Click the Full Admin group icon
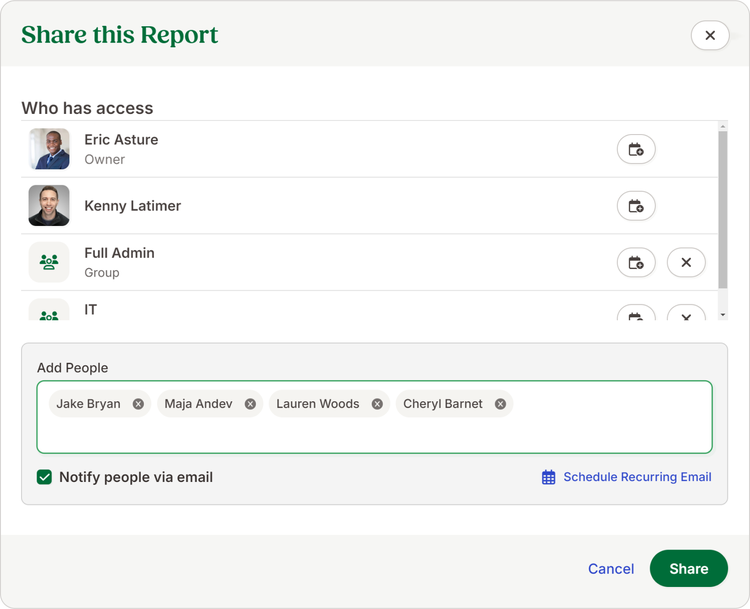 pyautogui.click(x=49, y=262)
